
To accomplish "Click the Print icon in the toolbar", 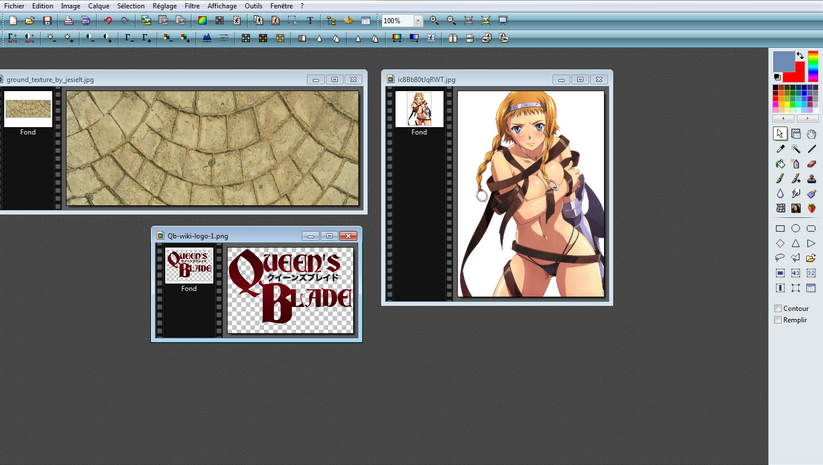I will [x=68, y=20].
